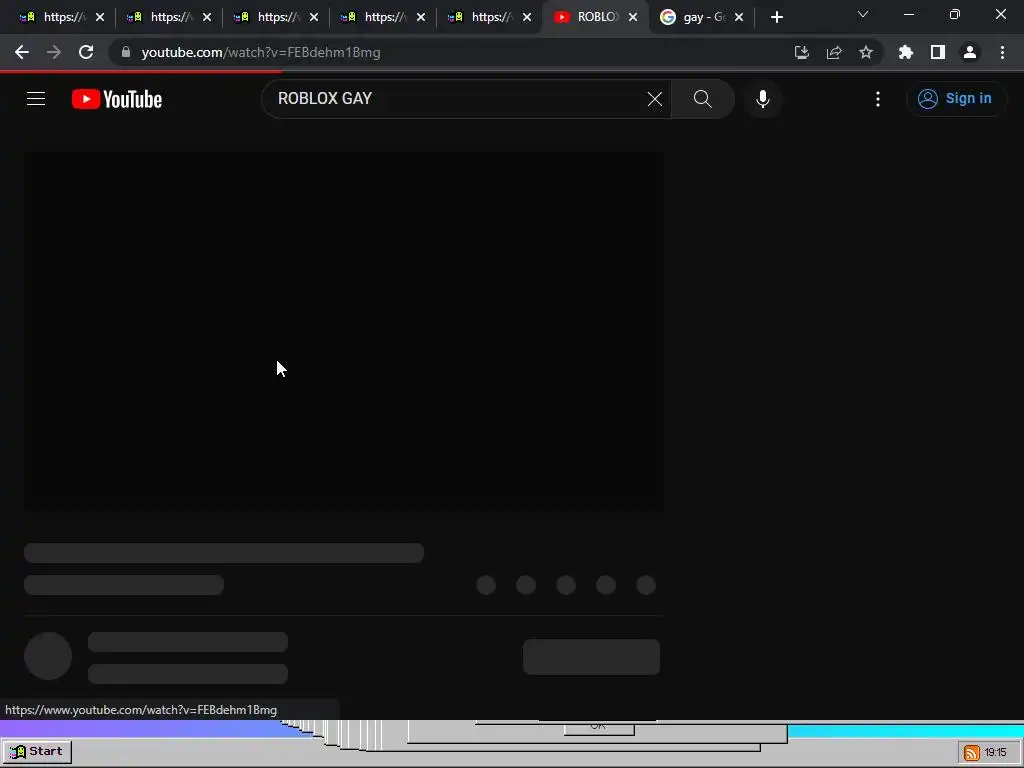
Task: Go to YouTube home via logo
Action: coord(117,99)
